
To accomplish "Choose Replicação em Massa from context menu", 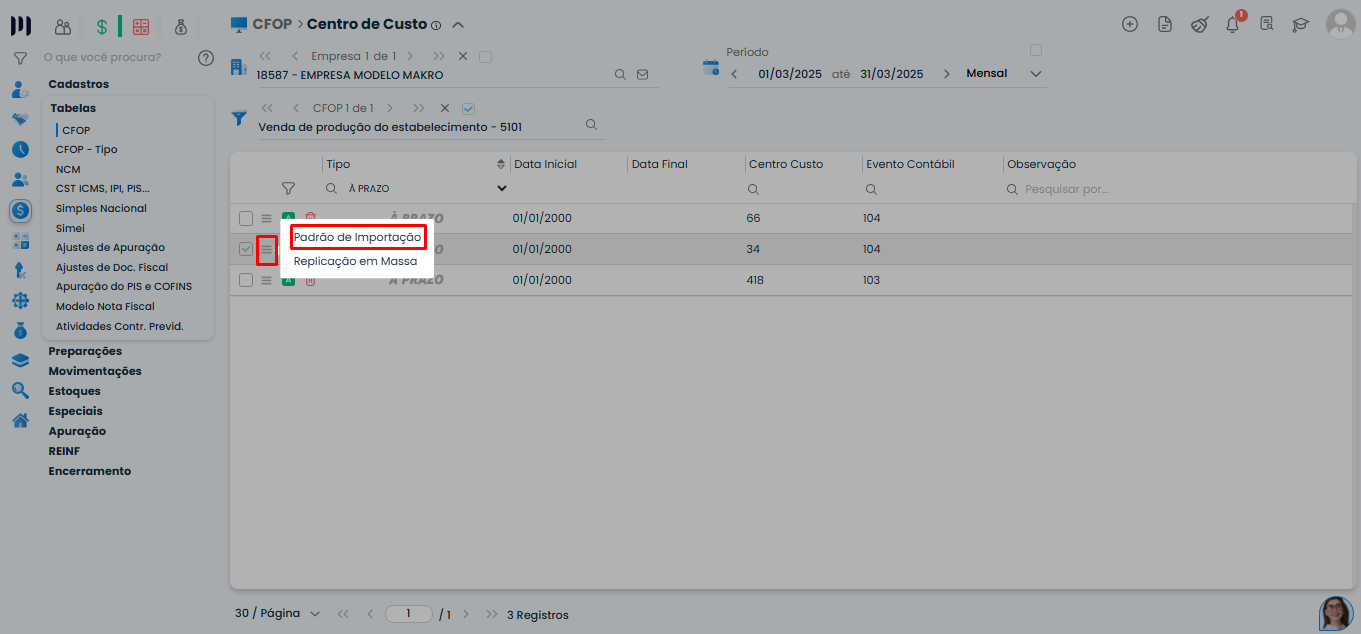I will (355, 261).
